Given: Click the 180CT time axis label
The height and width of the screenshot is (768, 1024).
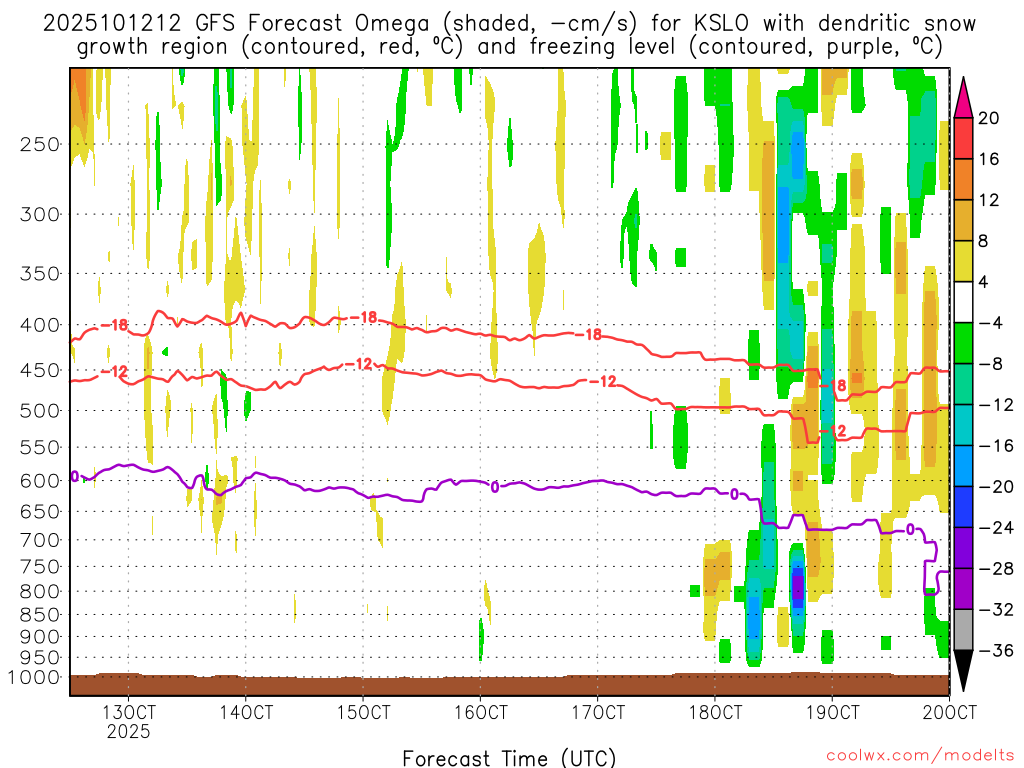Looking at the screenshot, I should pos(714,712).
